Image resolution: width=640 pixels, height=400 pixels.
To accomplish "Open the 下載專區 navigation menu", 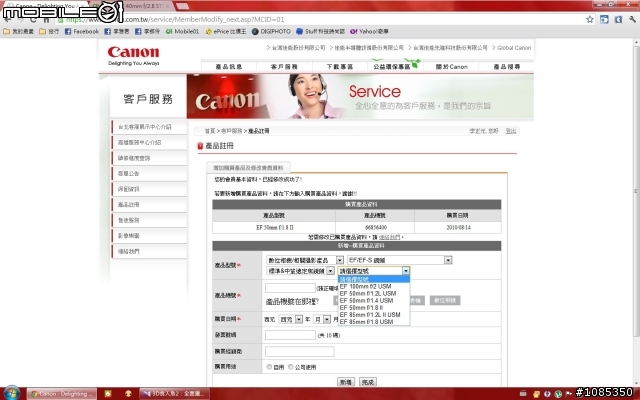I will [340, 67].
